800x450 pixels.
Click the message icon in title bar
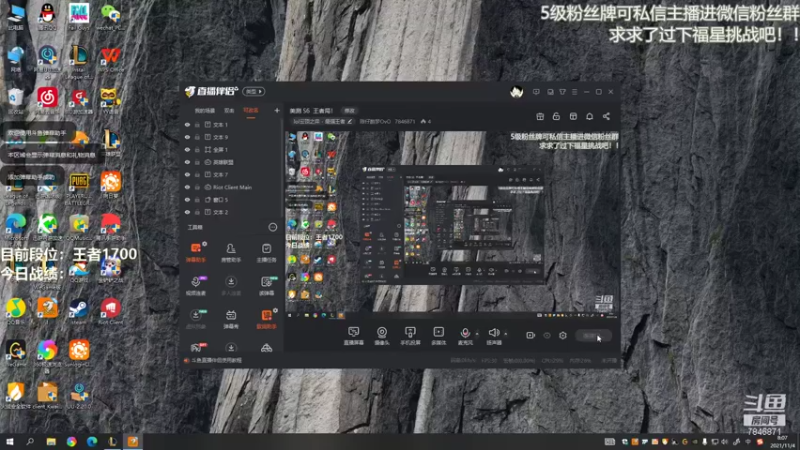(x=536, y=92)
